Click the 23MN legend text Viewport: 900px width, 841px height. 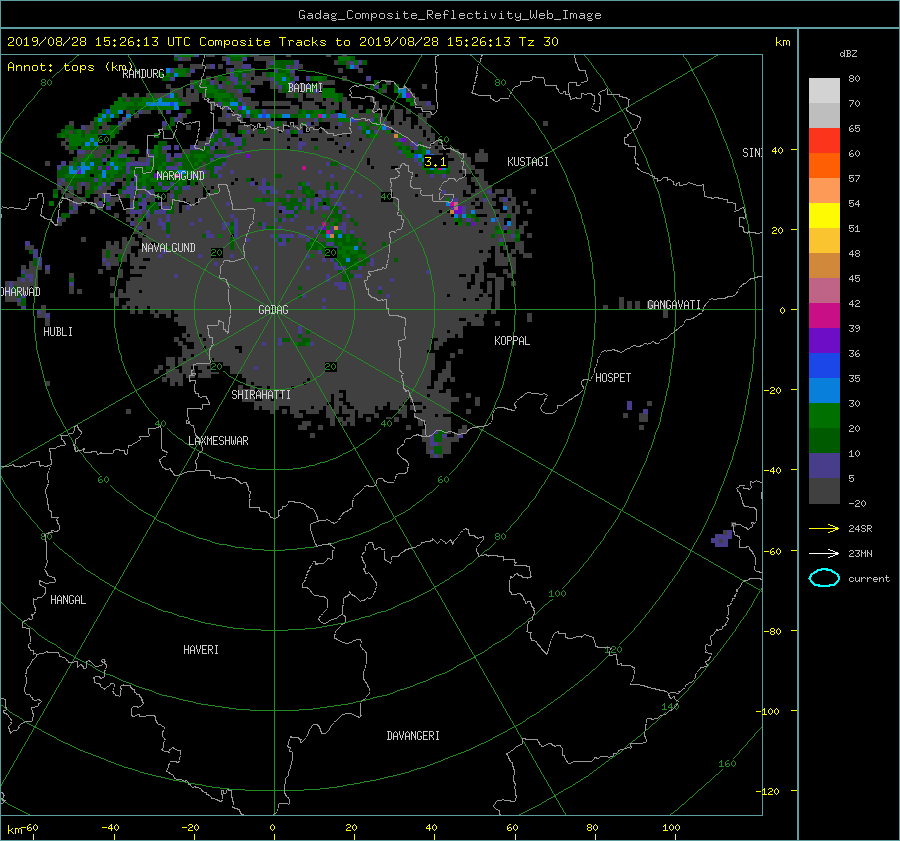860,553
